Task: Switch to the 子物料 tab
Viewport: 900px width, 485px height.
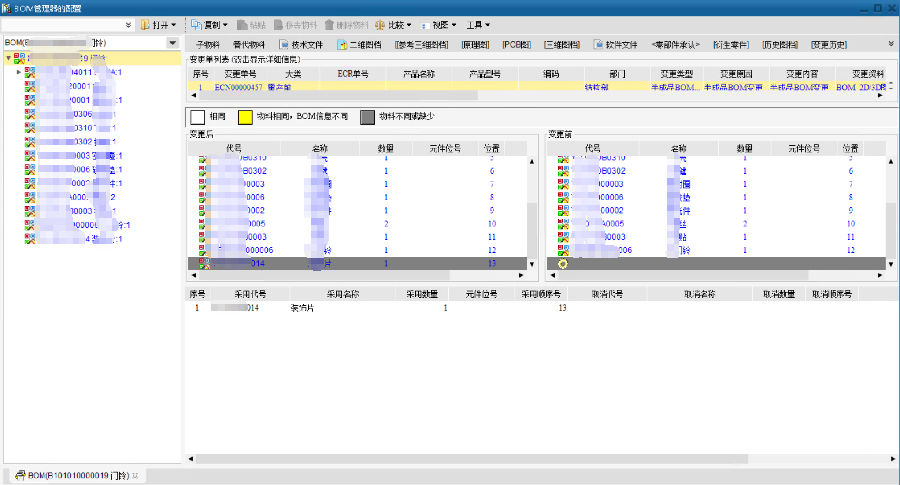Action: [207, 44]
